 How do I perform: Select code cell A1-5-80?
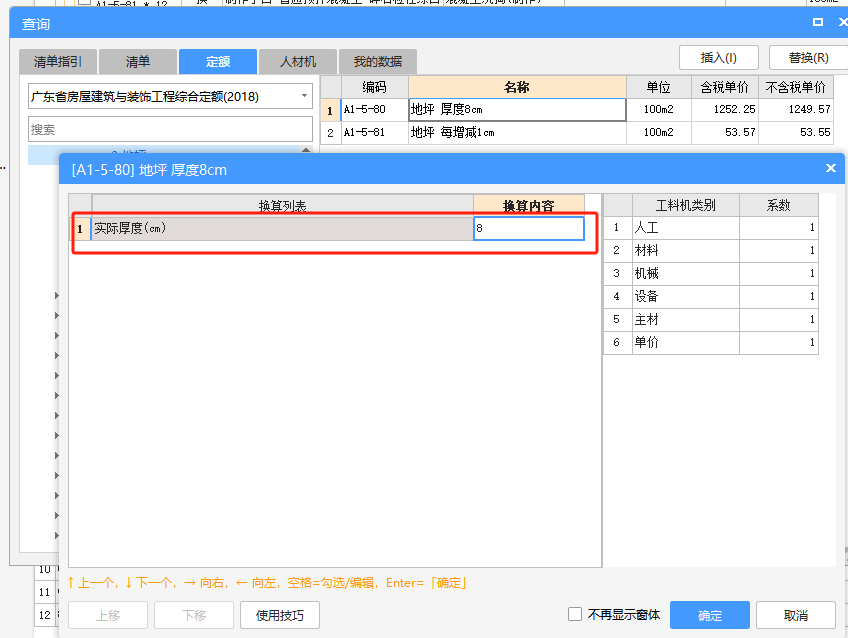374,110
